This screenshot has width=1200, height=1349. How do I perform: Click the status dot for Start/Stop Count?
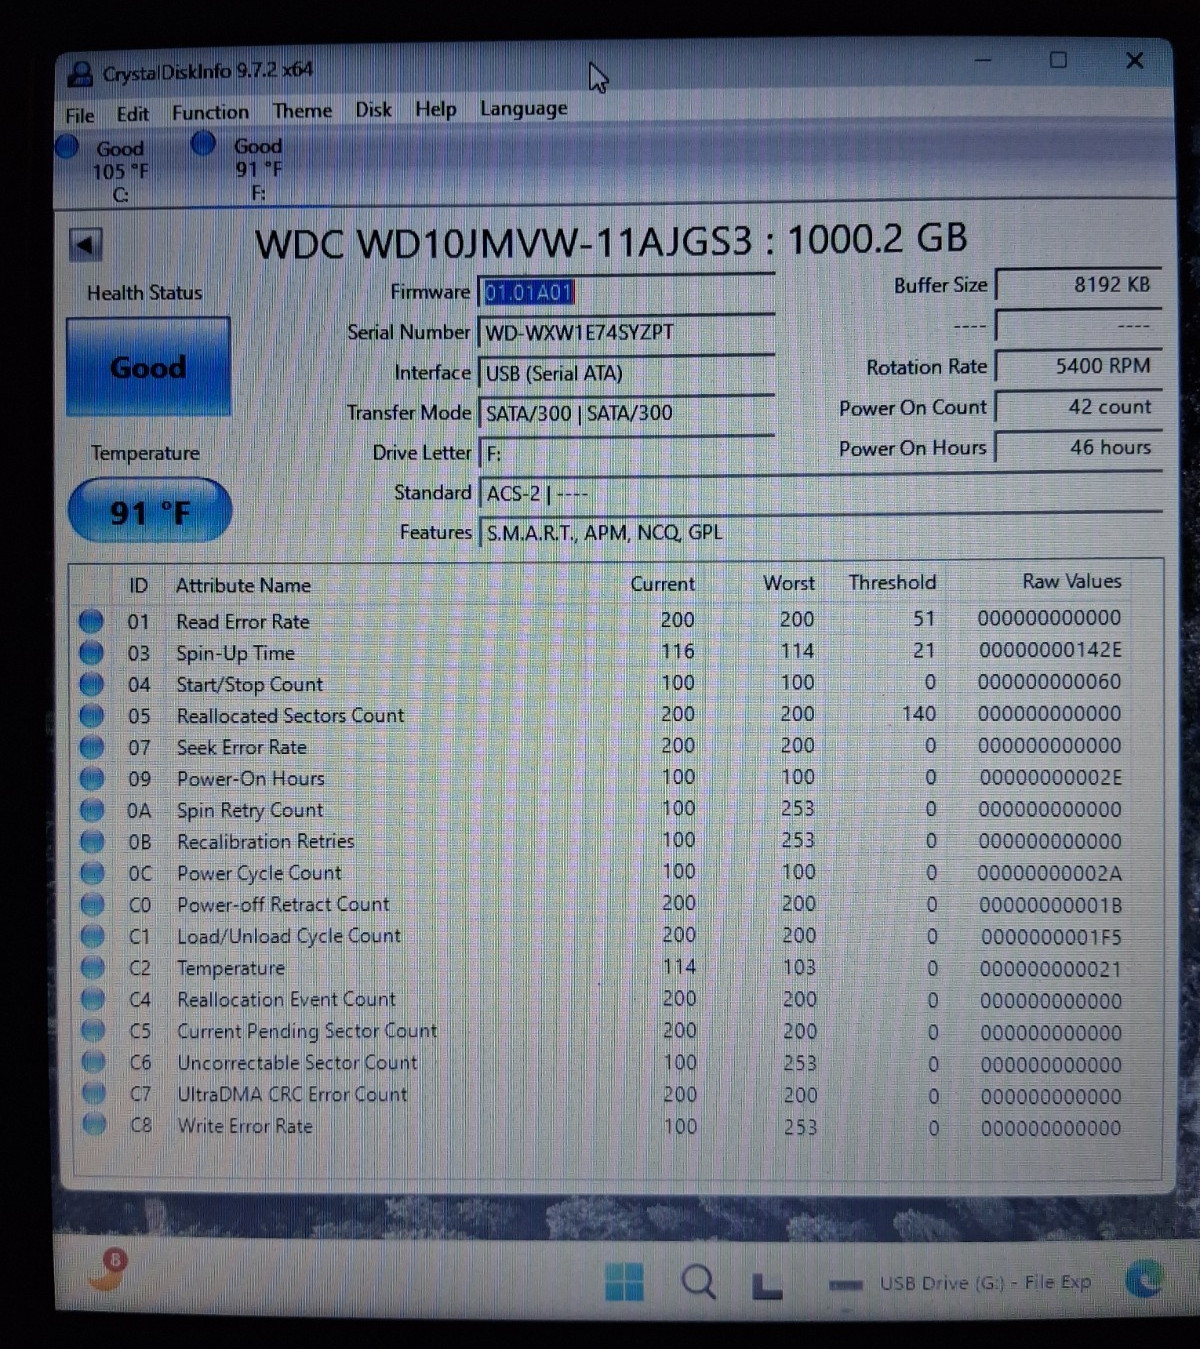(x=91, y=684)
